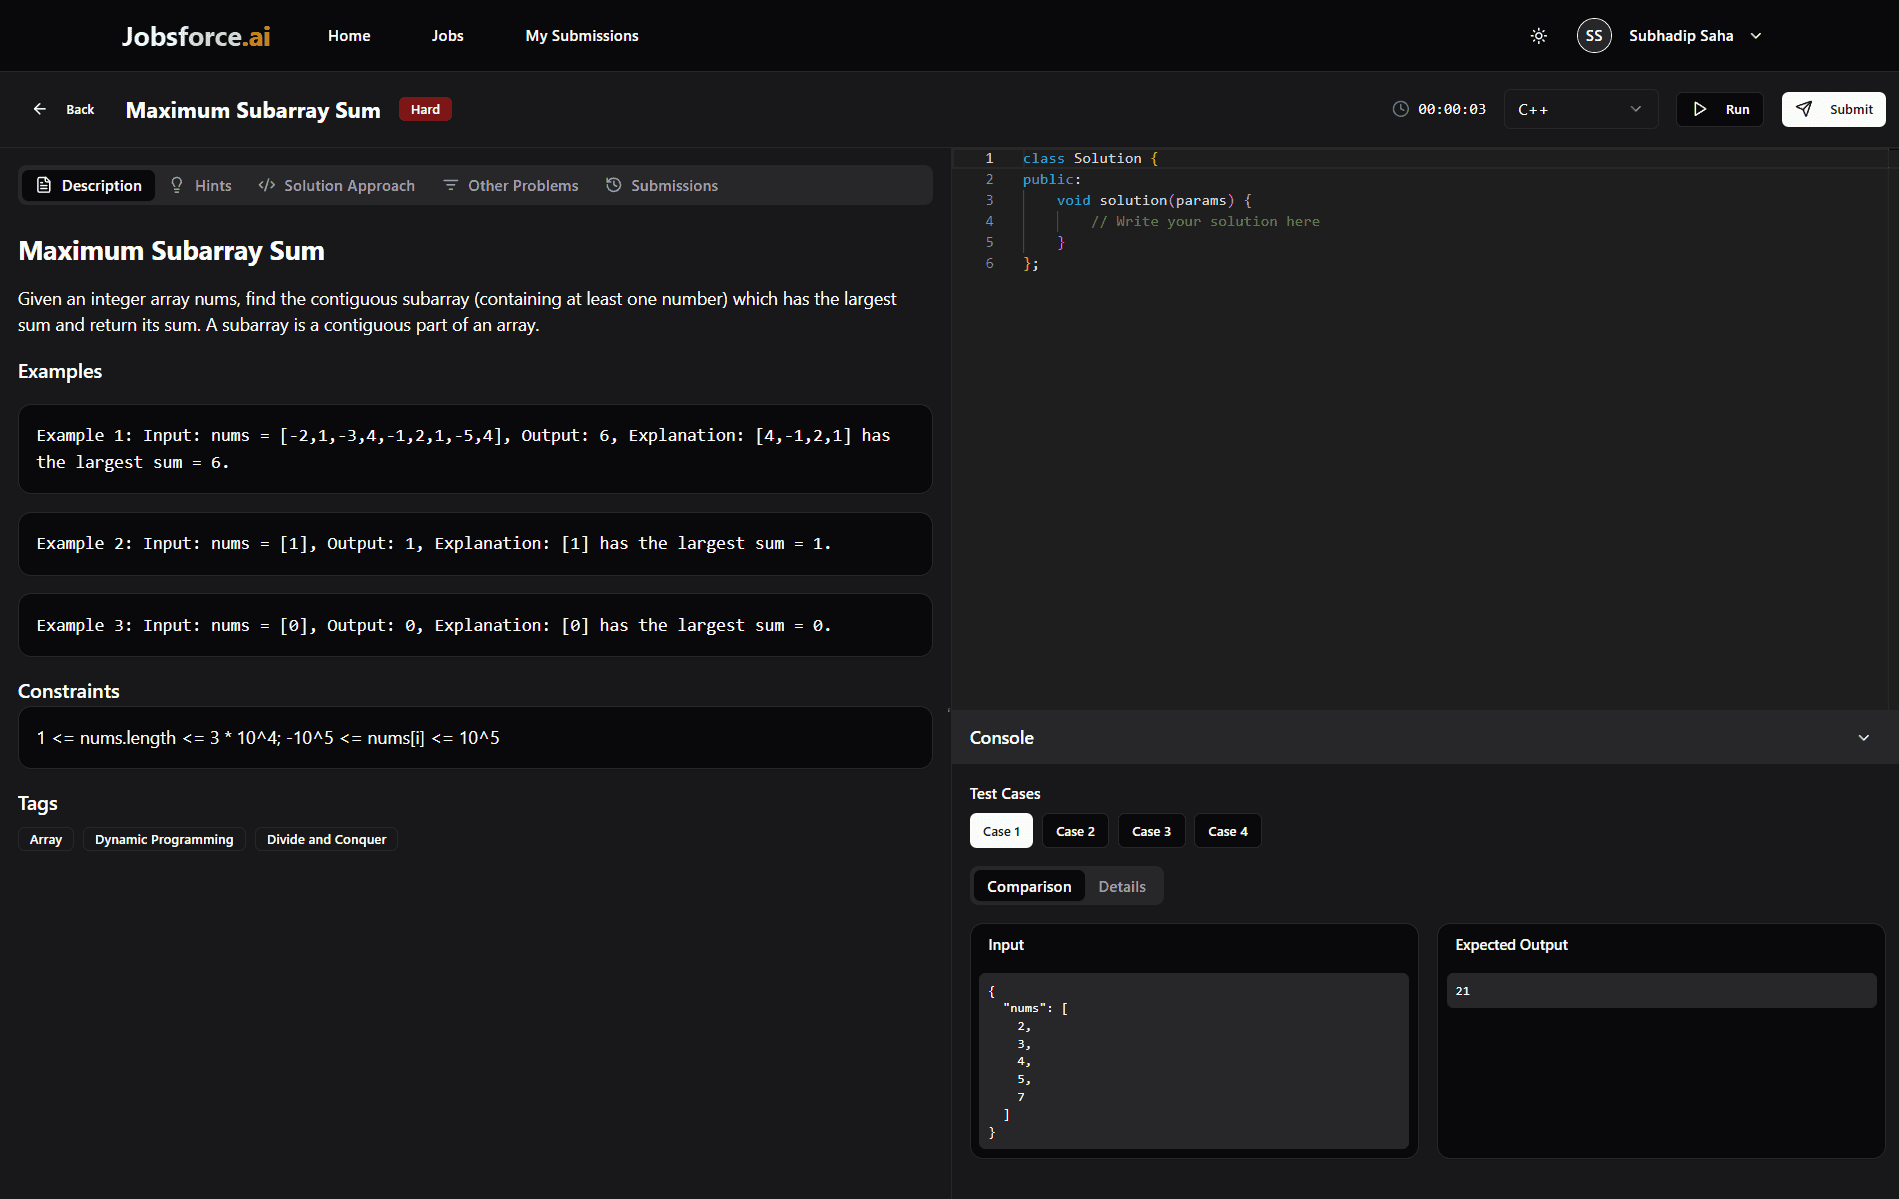Collapse the Console panel chevron

tap(1864, 738)
